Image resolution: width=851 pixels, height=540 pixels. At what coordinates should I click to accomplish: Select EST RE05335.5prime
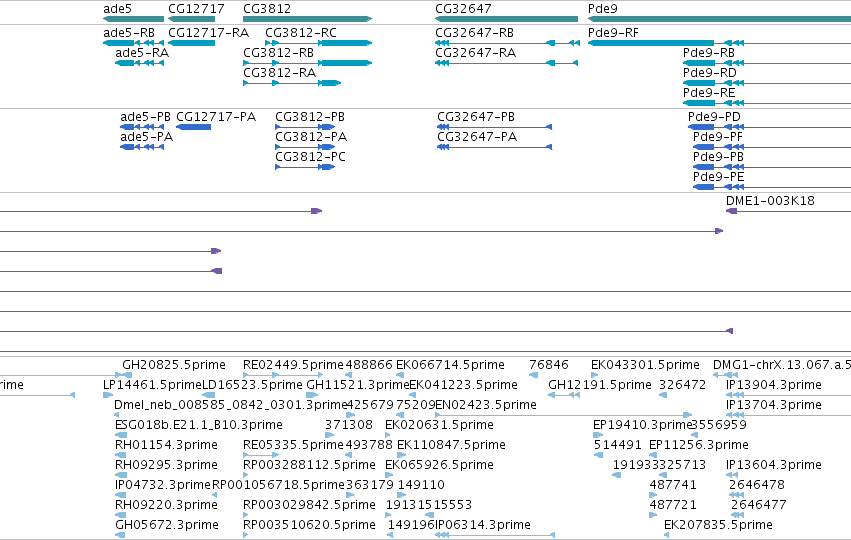[294, 446]
